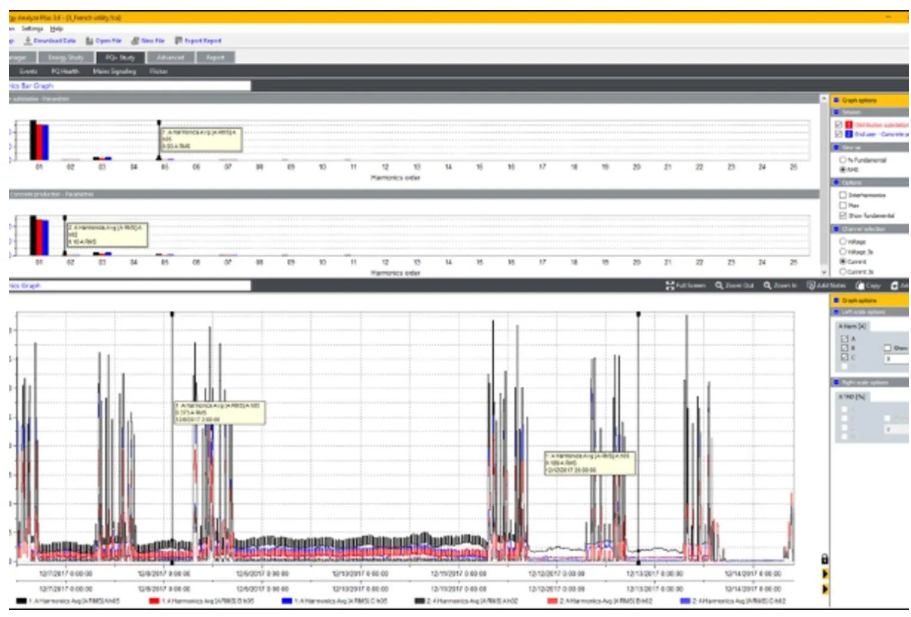Click the padlock icon beside the trend graph
Screen dimensions: 911x617
click(824, 559)
